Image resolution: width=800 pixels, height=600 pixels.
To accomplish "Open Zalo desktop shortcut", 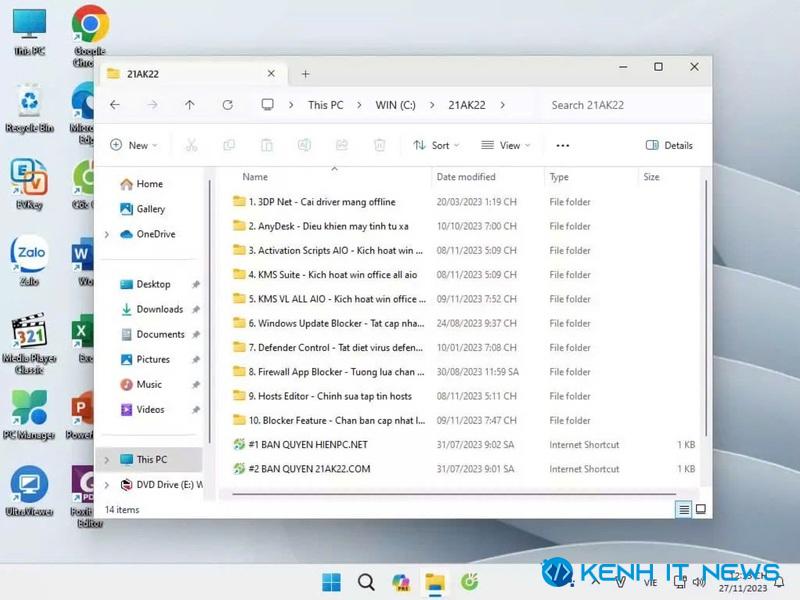I will point(29,261).
